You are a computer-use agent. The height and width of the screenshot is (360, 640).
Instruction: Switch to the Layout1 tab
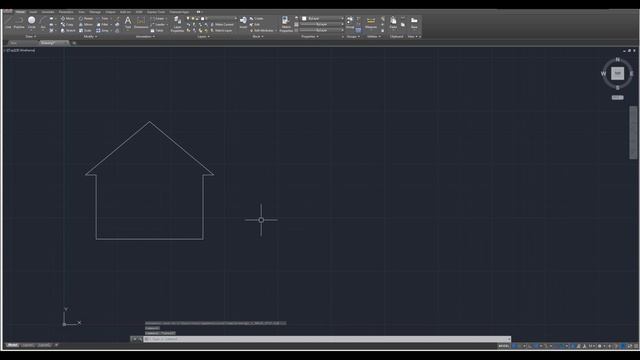coord(28,345)
